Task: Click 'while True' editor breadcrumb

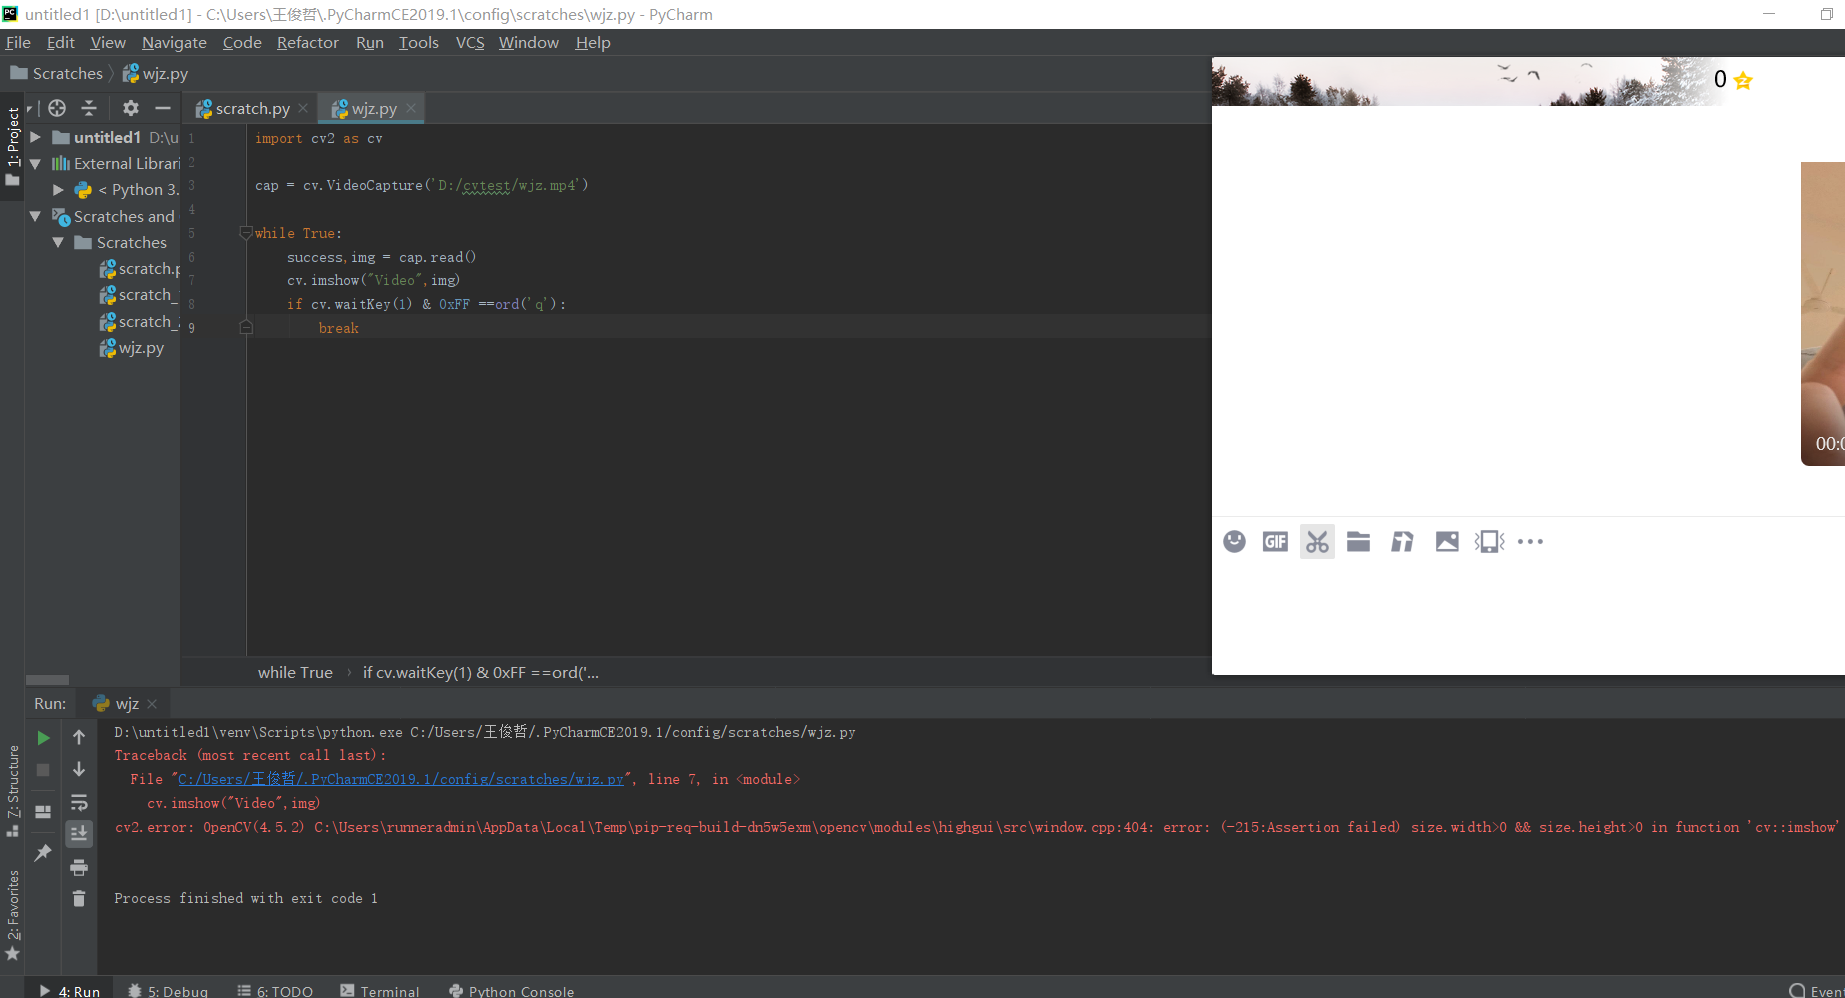Action: coord(295,672)
